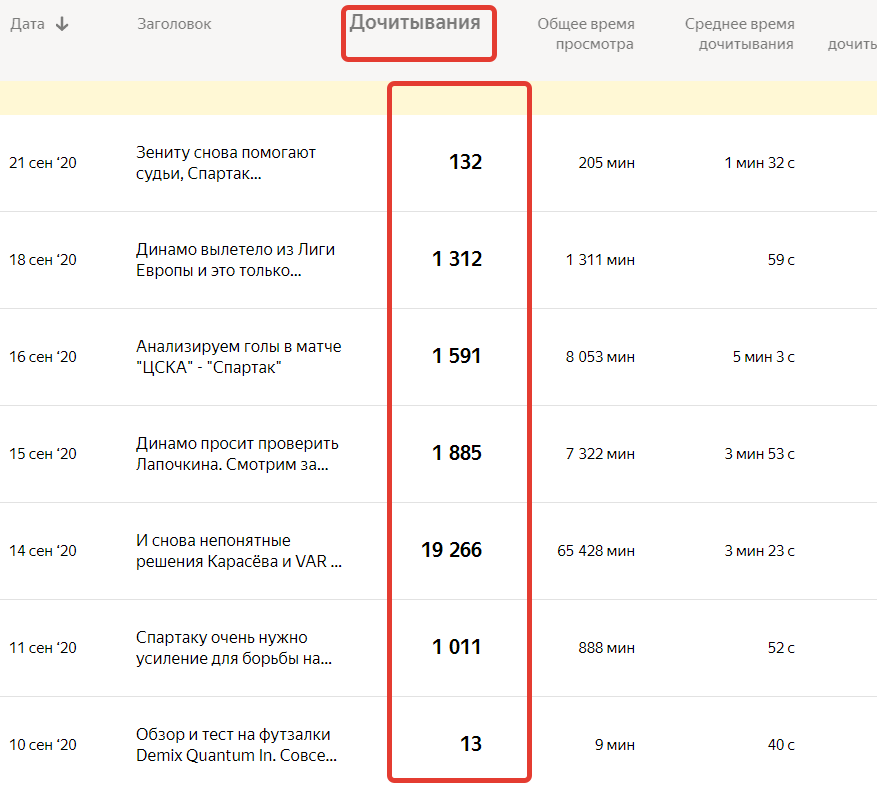Click the read-through value 1 591
877x789 pixels.
[x=457, y=356]
